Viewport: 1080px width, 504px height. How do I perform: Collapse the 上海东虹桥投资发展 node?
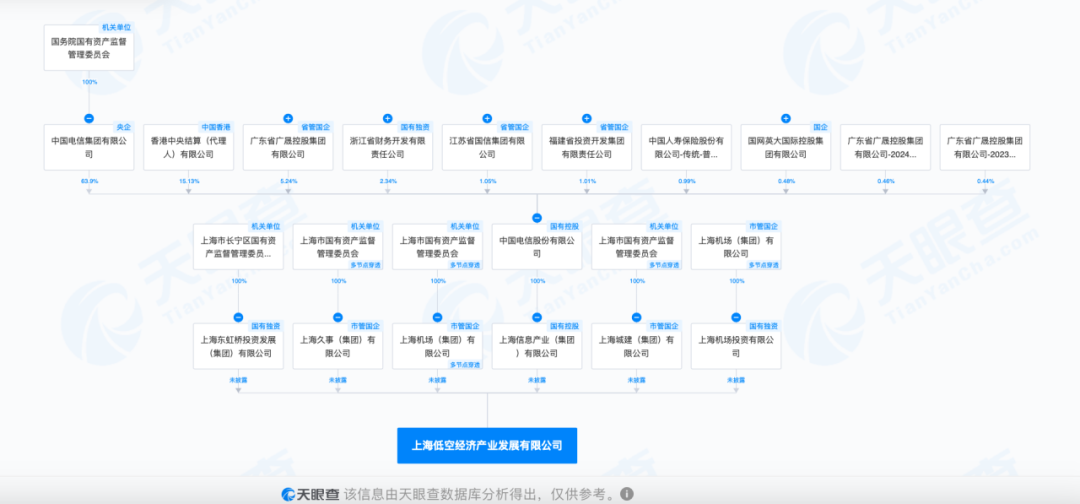238,317
